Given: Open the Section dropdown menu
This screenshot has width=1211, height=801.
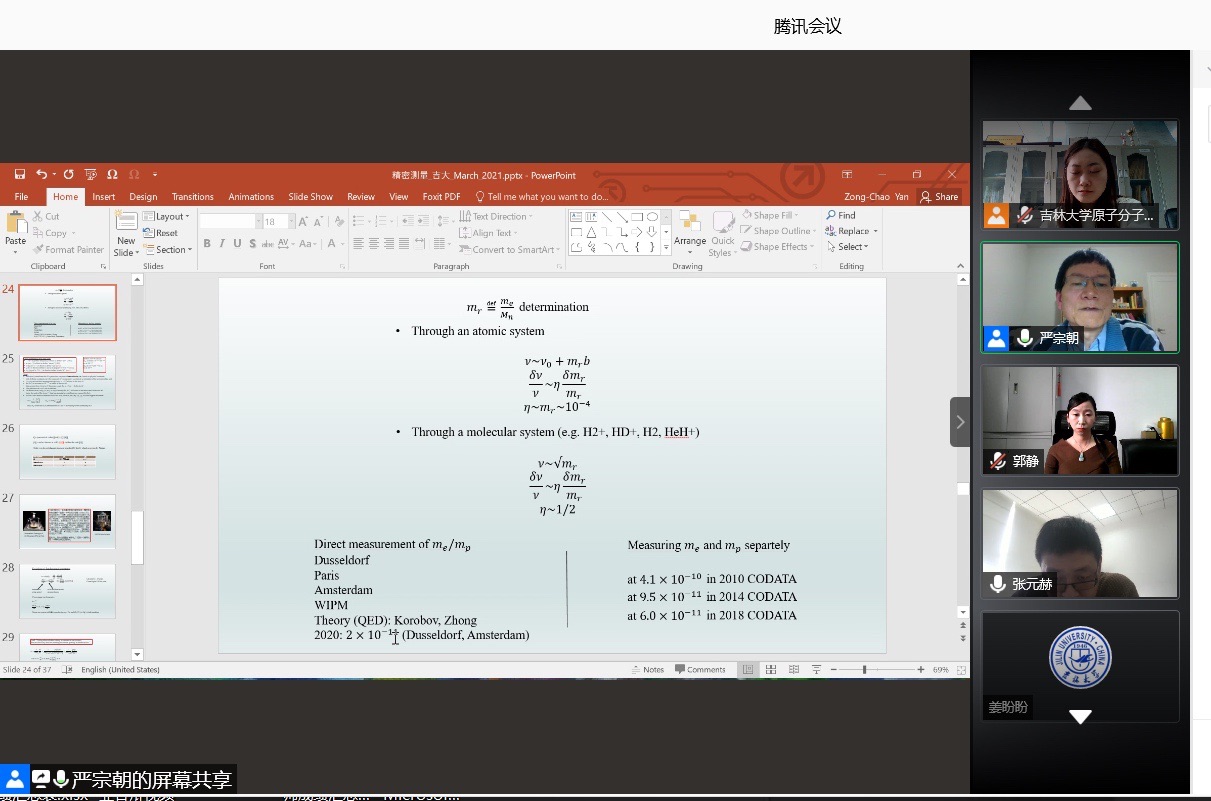Looking at the screenshot, I should (170, 250).
